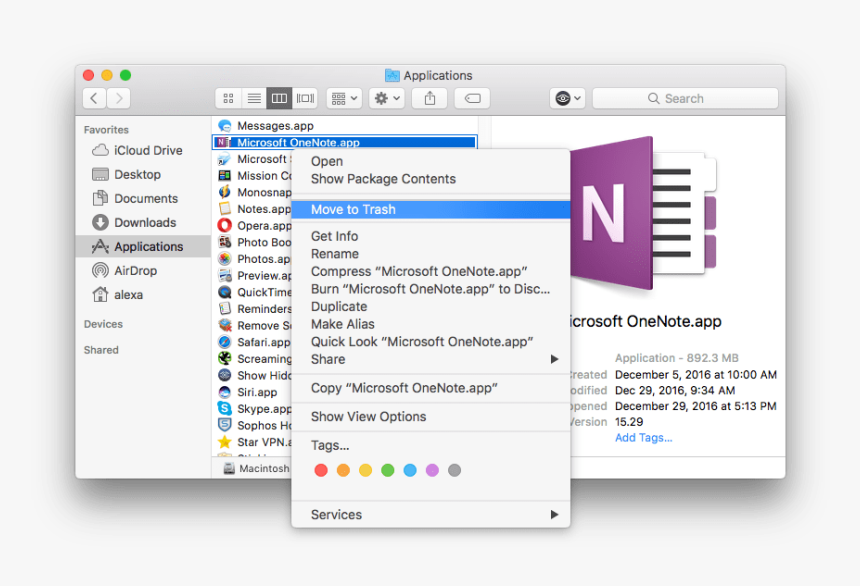Select the Star VPN app icon
The height and width of the screenshot is (586, 860).
tap(224, 442)
